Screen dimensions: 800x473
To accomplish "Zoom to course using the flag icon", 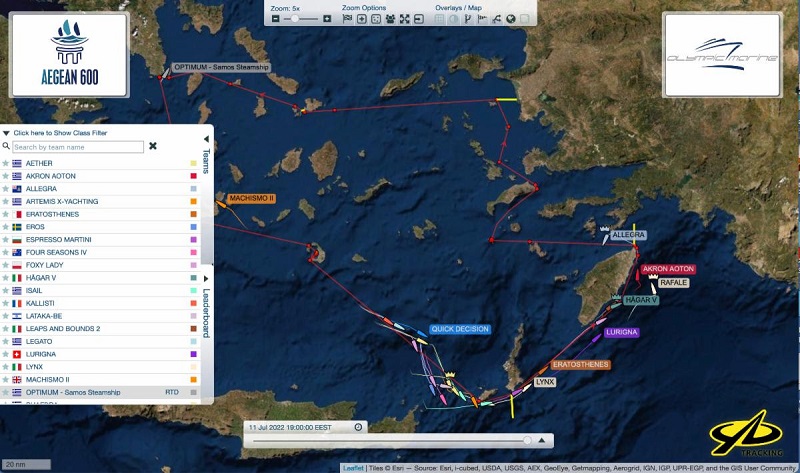I will click(347, 19).
